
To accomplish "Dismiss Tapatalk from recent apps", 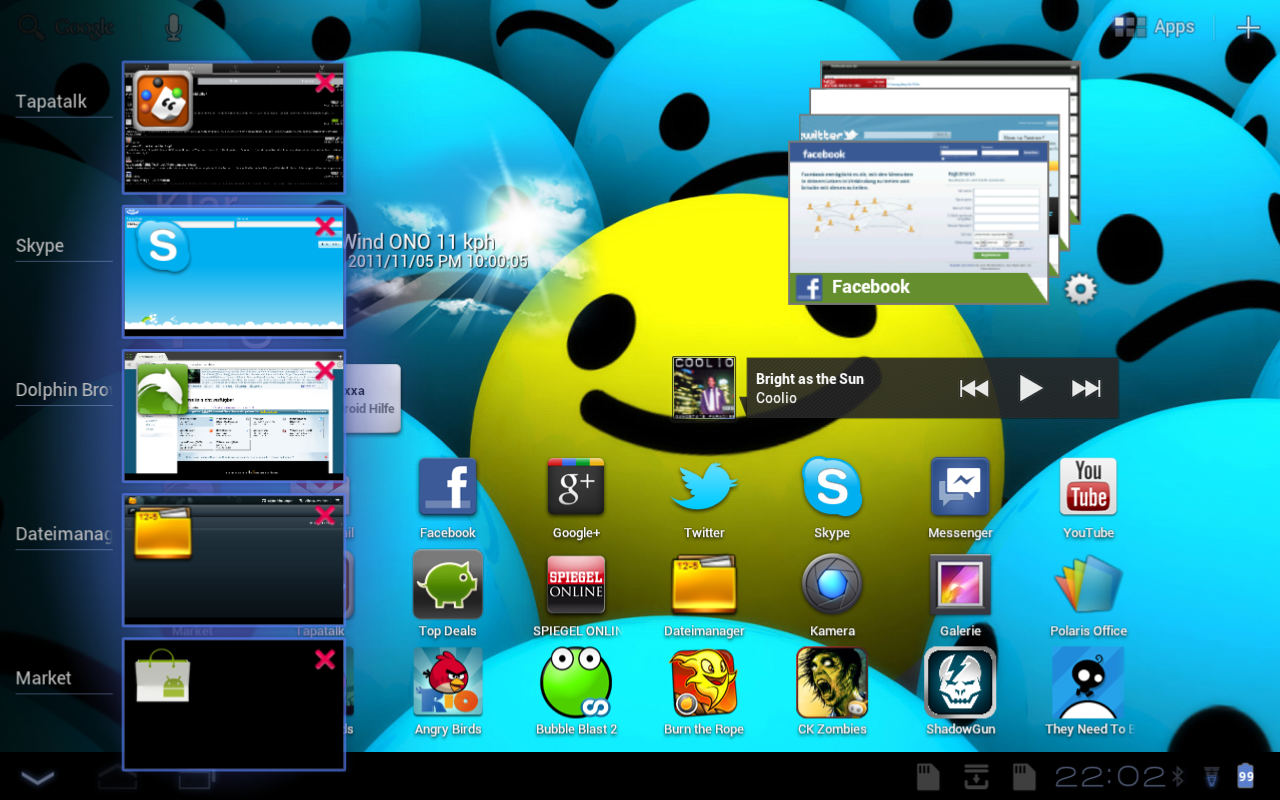I will pos(325,83).
